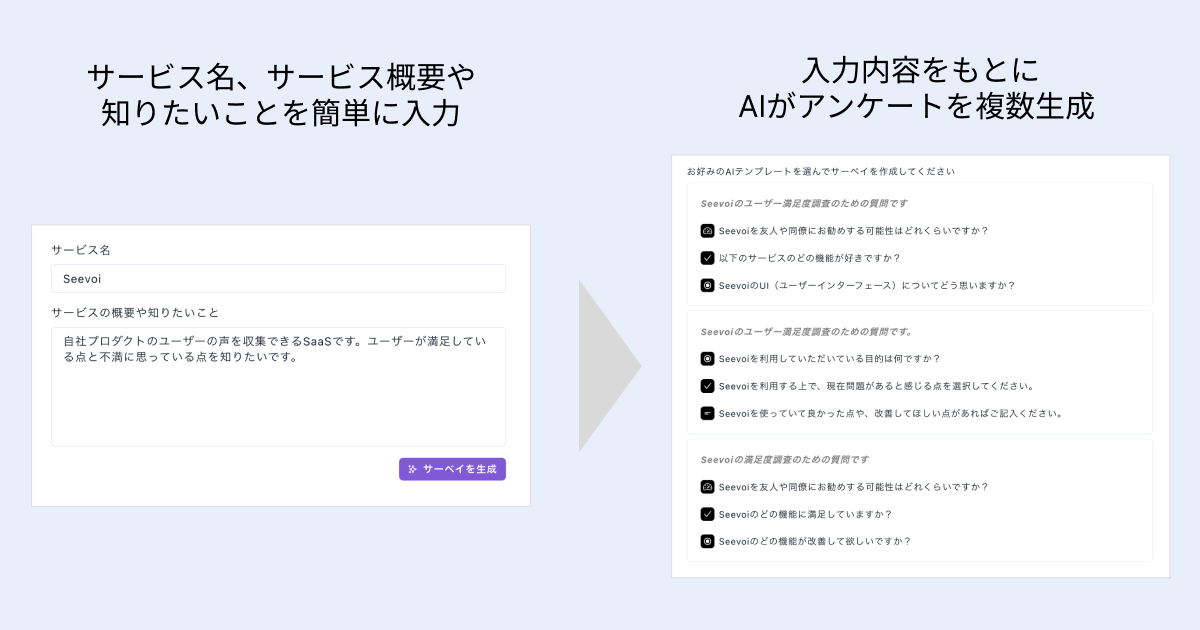1200x630 pixels.
Task: Focus the サービス名 input containing Seevoi
Action: point(278,279)
